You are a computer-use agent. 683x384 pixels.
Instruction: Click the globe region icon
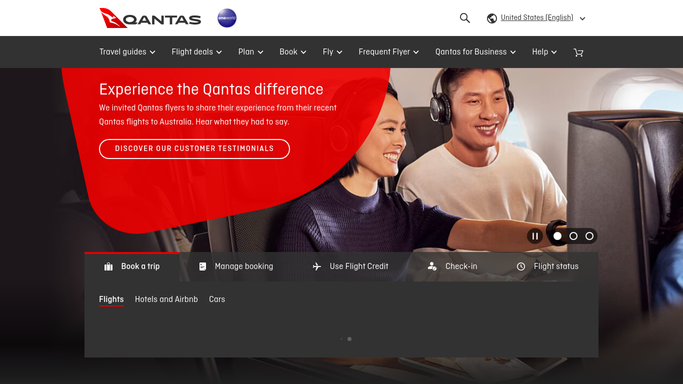(x=492, y=18)
